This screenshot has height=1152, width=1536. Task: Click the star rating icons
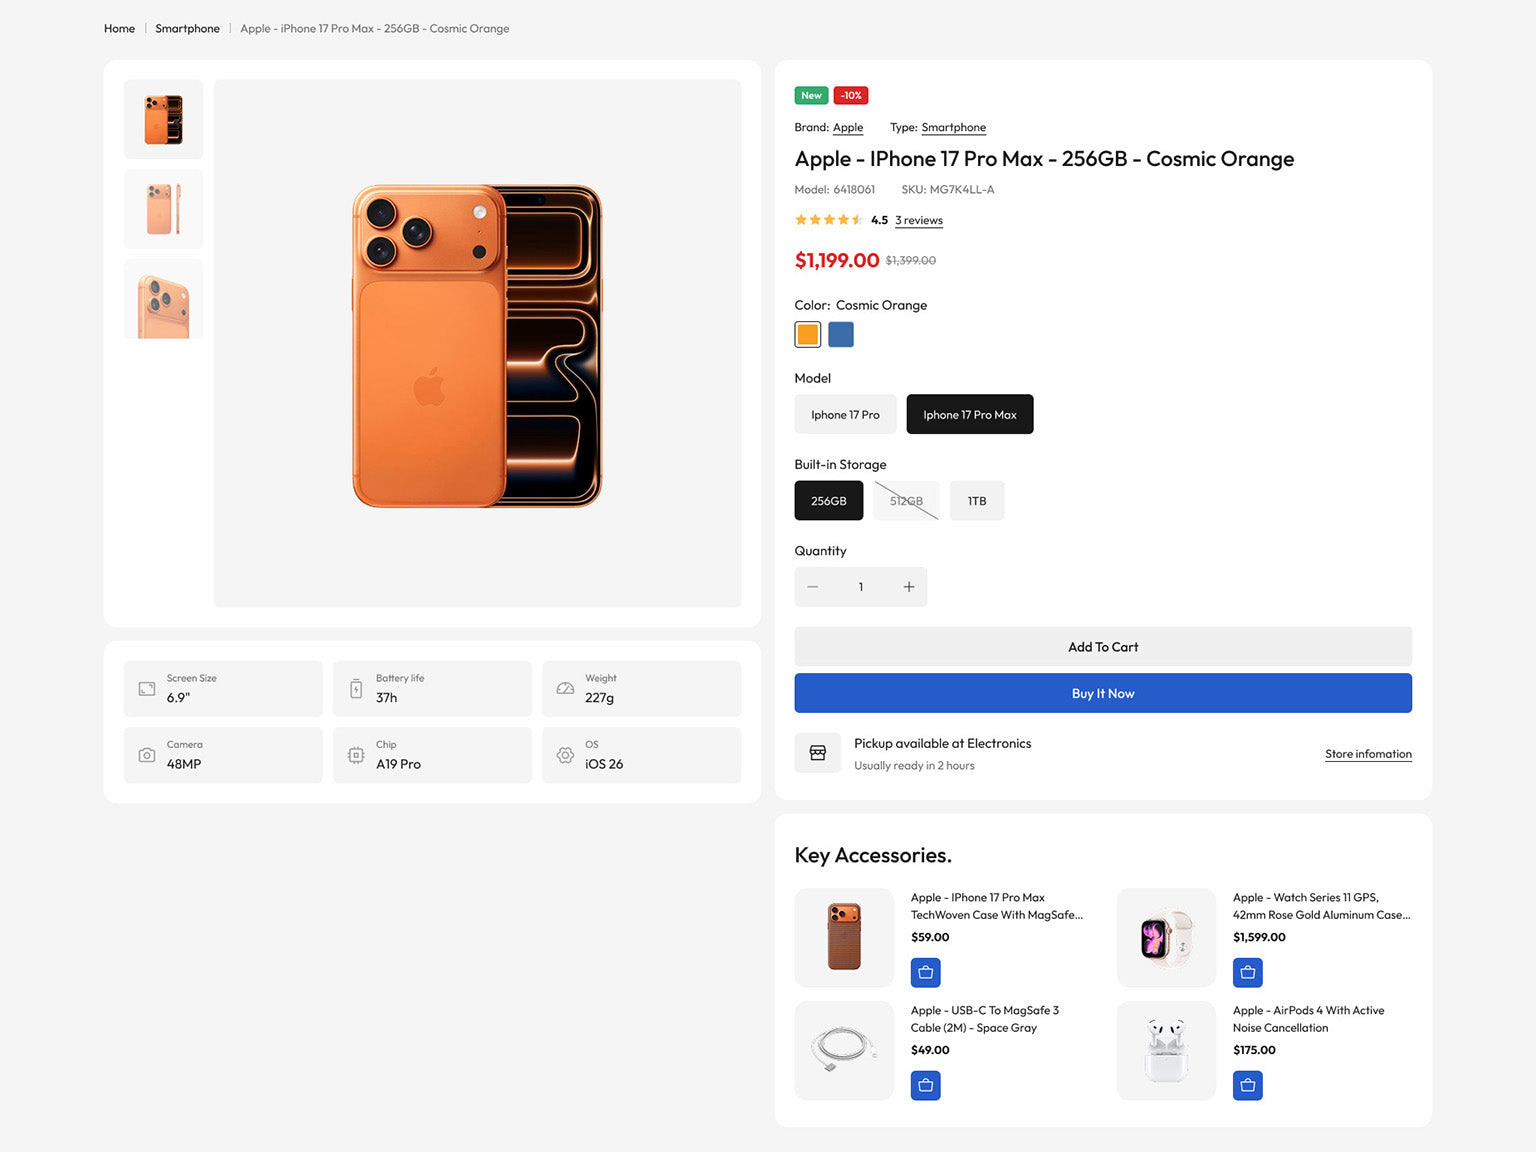pyautogui.click(x=828, y=220)
